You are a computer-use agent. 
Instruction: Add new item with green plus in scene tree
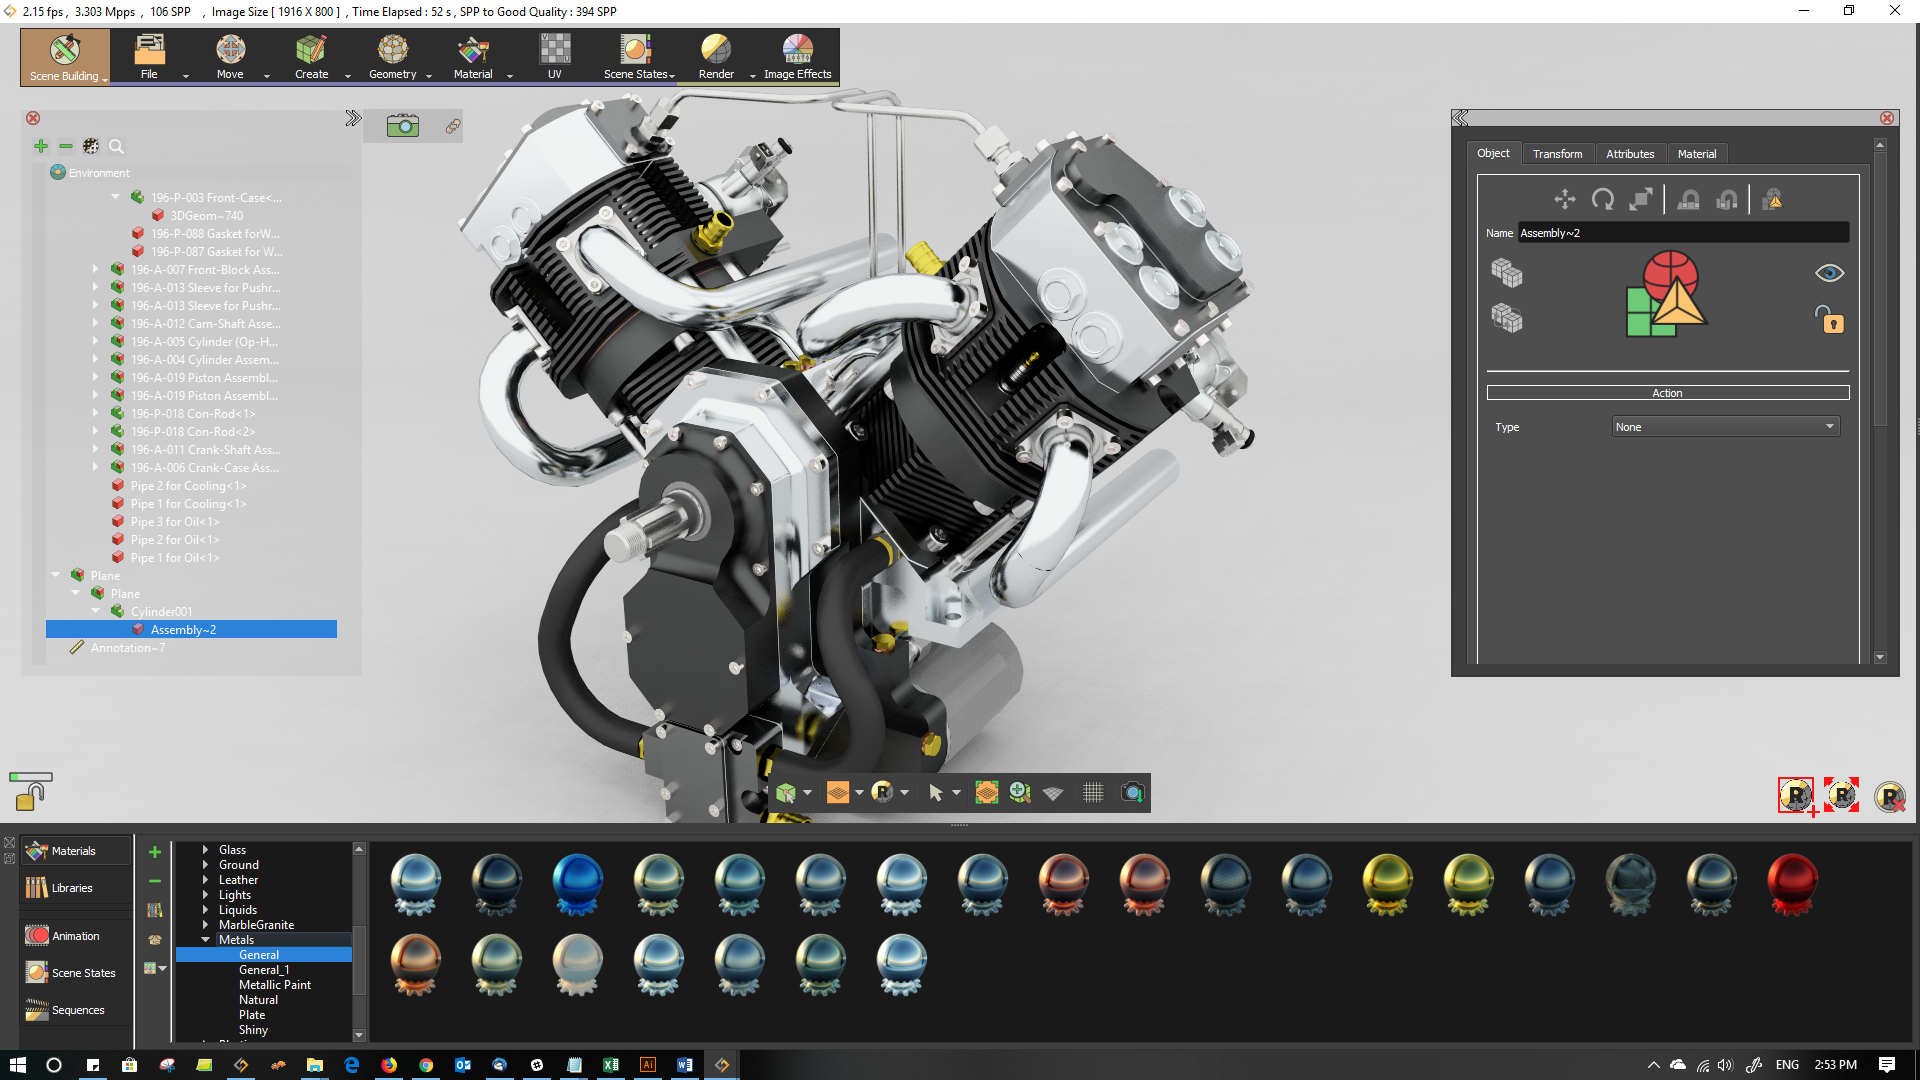[41, 147]
